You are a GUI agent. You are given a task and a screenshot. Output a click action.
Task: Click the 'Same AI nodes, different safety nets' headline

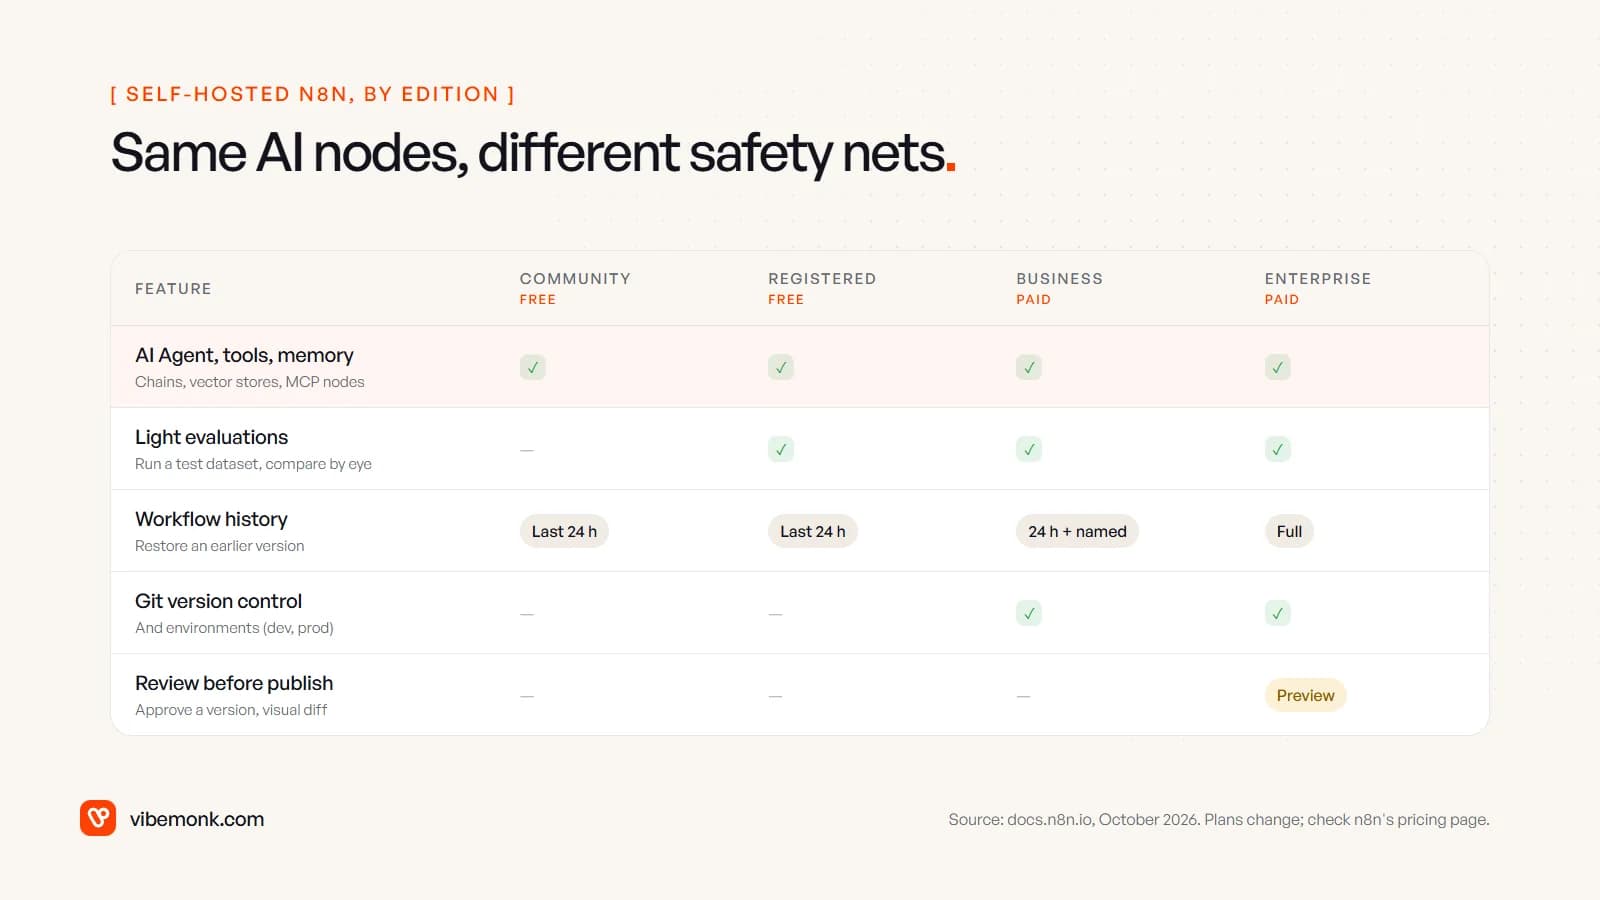533,153
